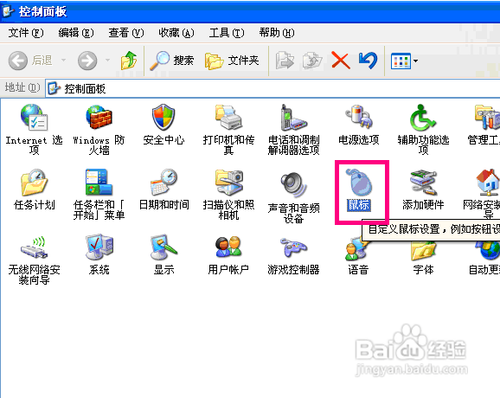The width and height of the screenshot is (500, 398).
Task: Expand the Views dropdown arrow
Action: pos(416,61)
